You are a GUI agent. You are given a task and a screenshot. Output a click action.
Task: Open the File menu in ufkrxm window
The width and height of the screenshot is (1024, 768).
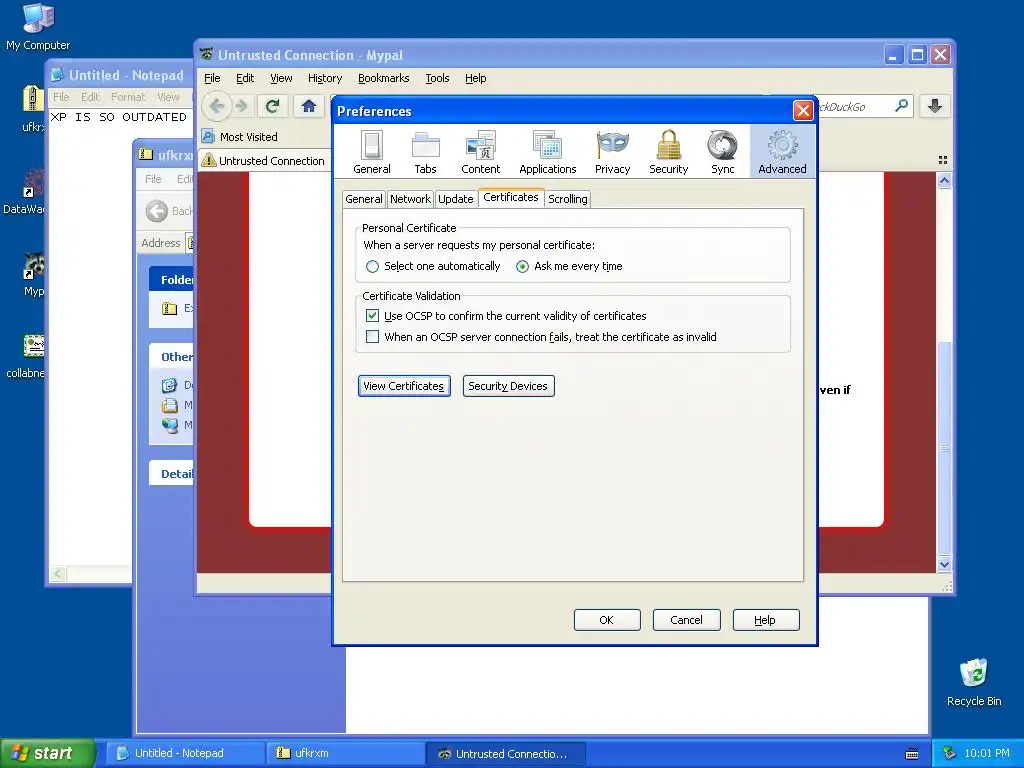[153, 179]
